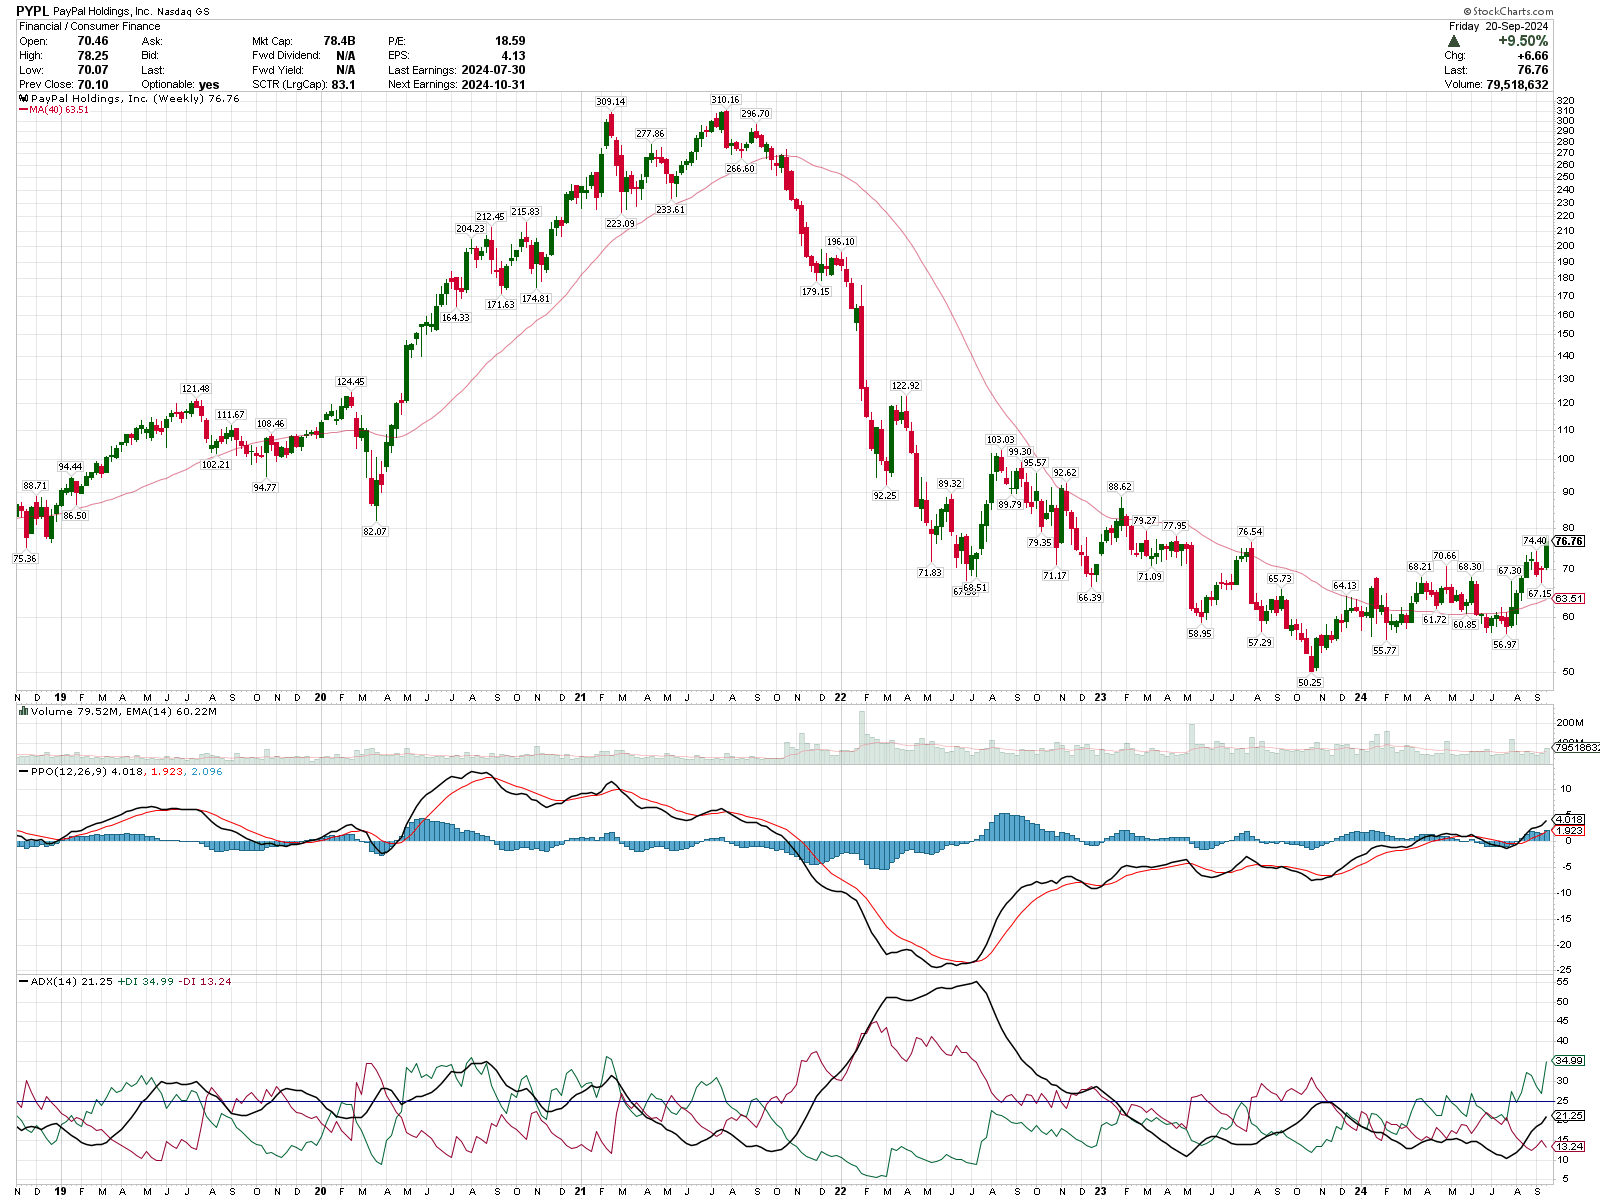This screenshot has height=1200, width=1600.
Task: Click the 179.15 price label
Action: coord(815,292)
